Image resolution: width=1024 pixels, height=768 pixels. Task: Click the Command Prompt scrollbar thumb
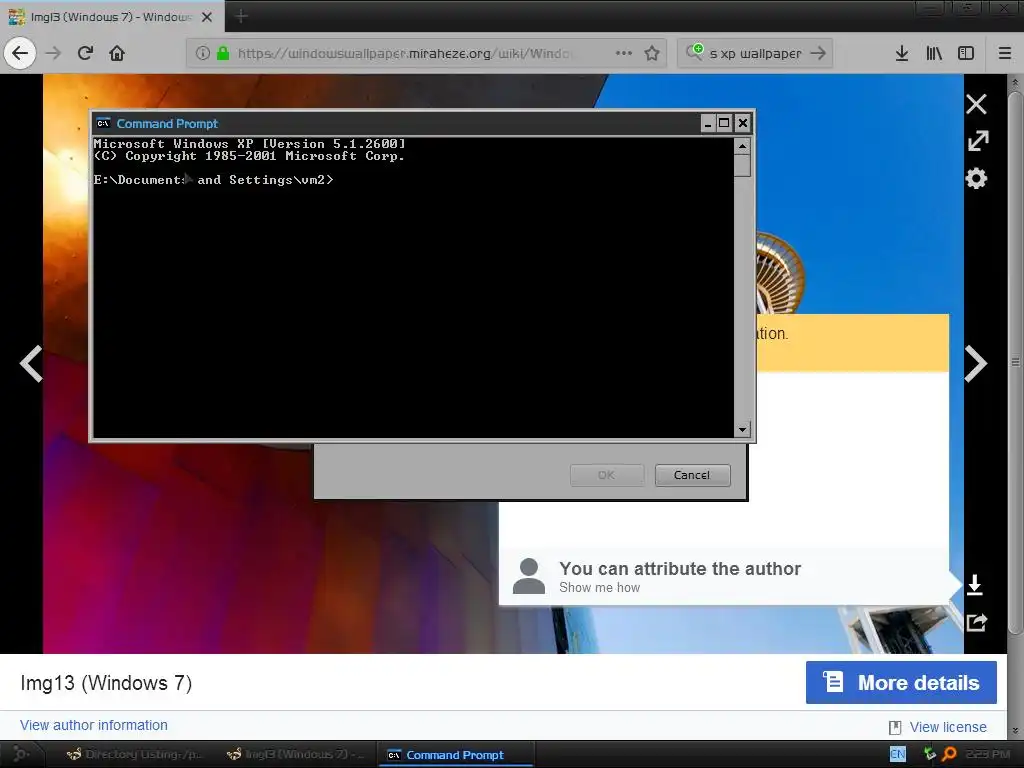coord(742,166)
